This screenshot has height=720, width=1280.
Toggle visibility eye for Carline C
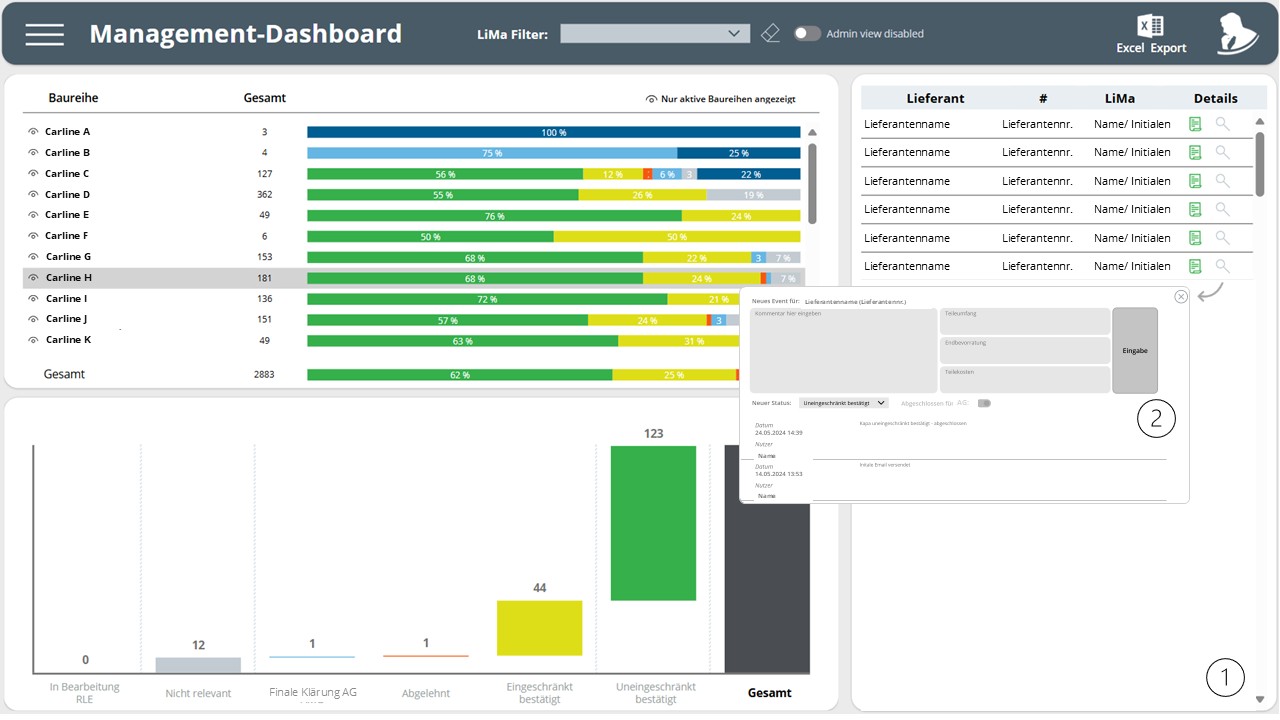tap(33, 174)
